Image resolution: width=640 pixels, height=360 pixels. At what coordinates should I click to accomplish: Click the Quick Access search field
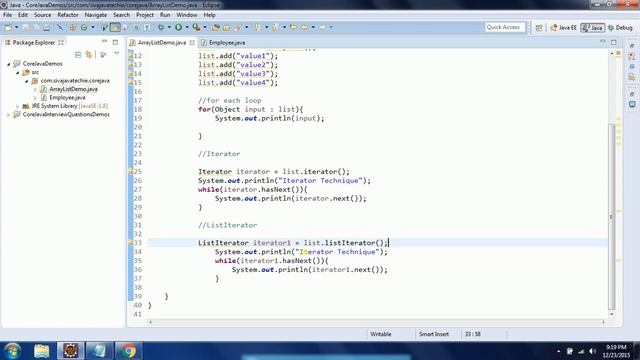504,27
